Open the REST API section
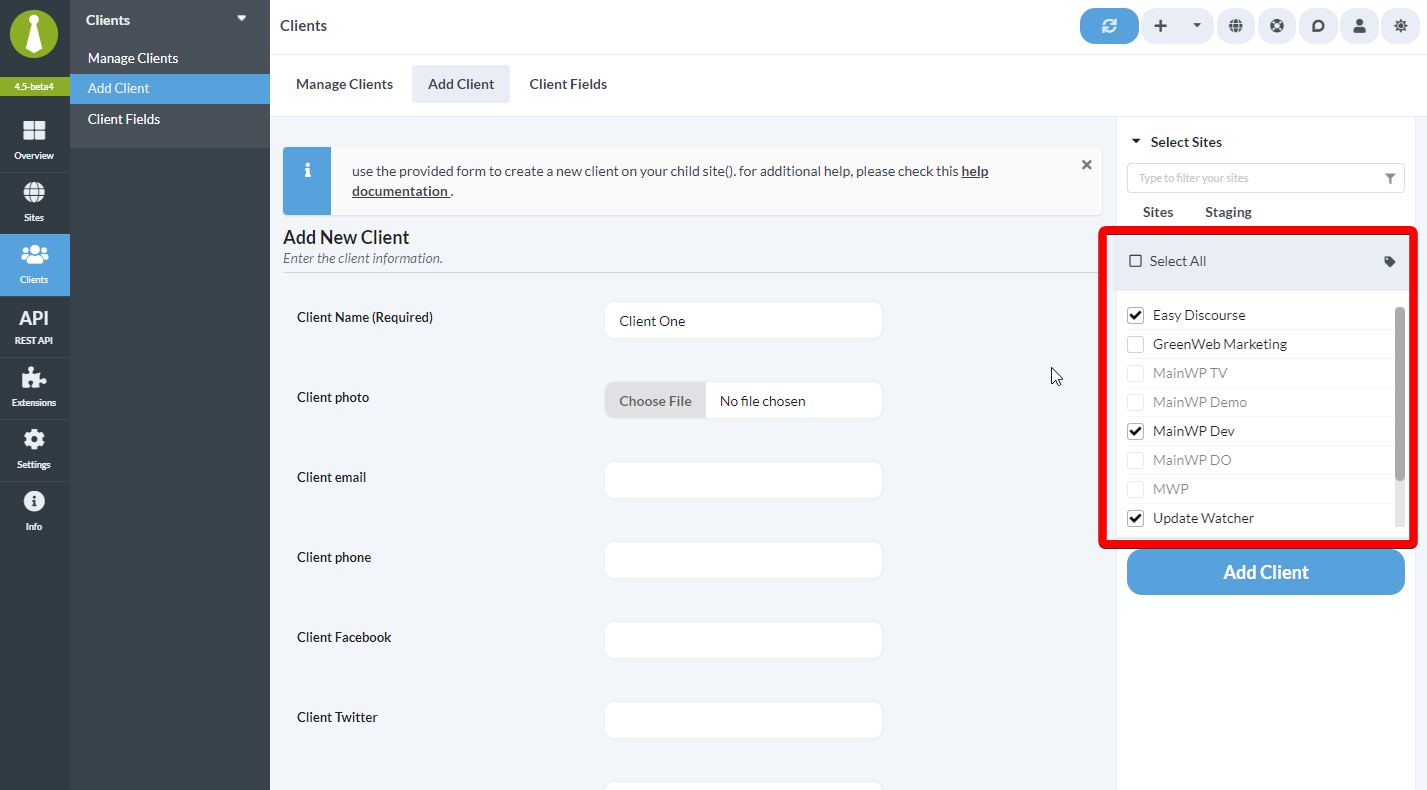Image resolution: width=1427 pixels, height=790 pixels. pos(35,325)
